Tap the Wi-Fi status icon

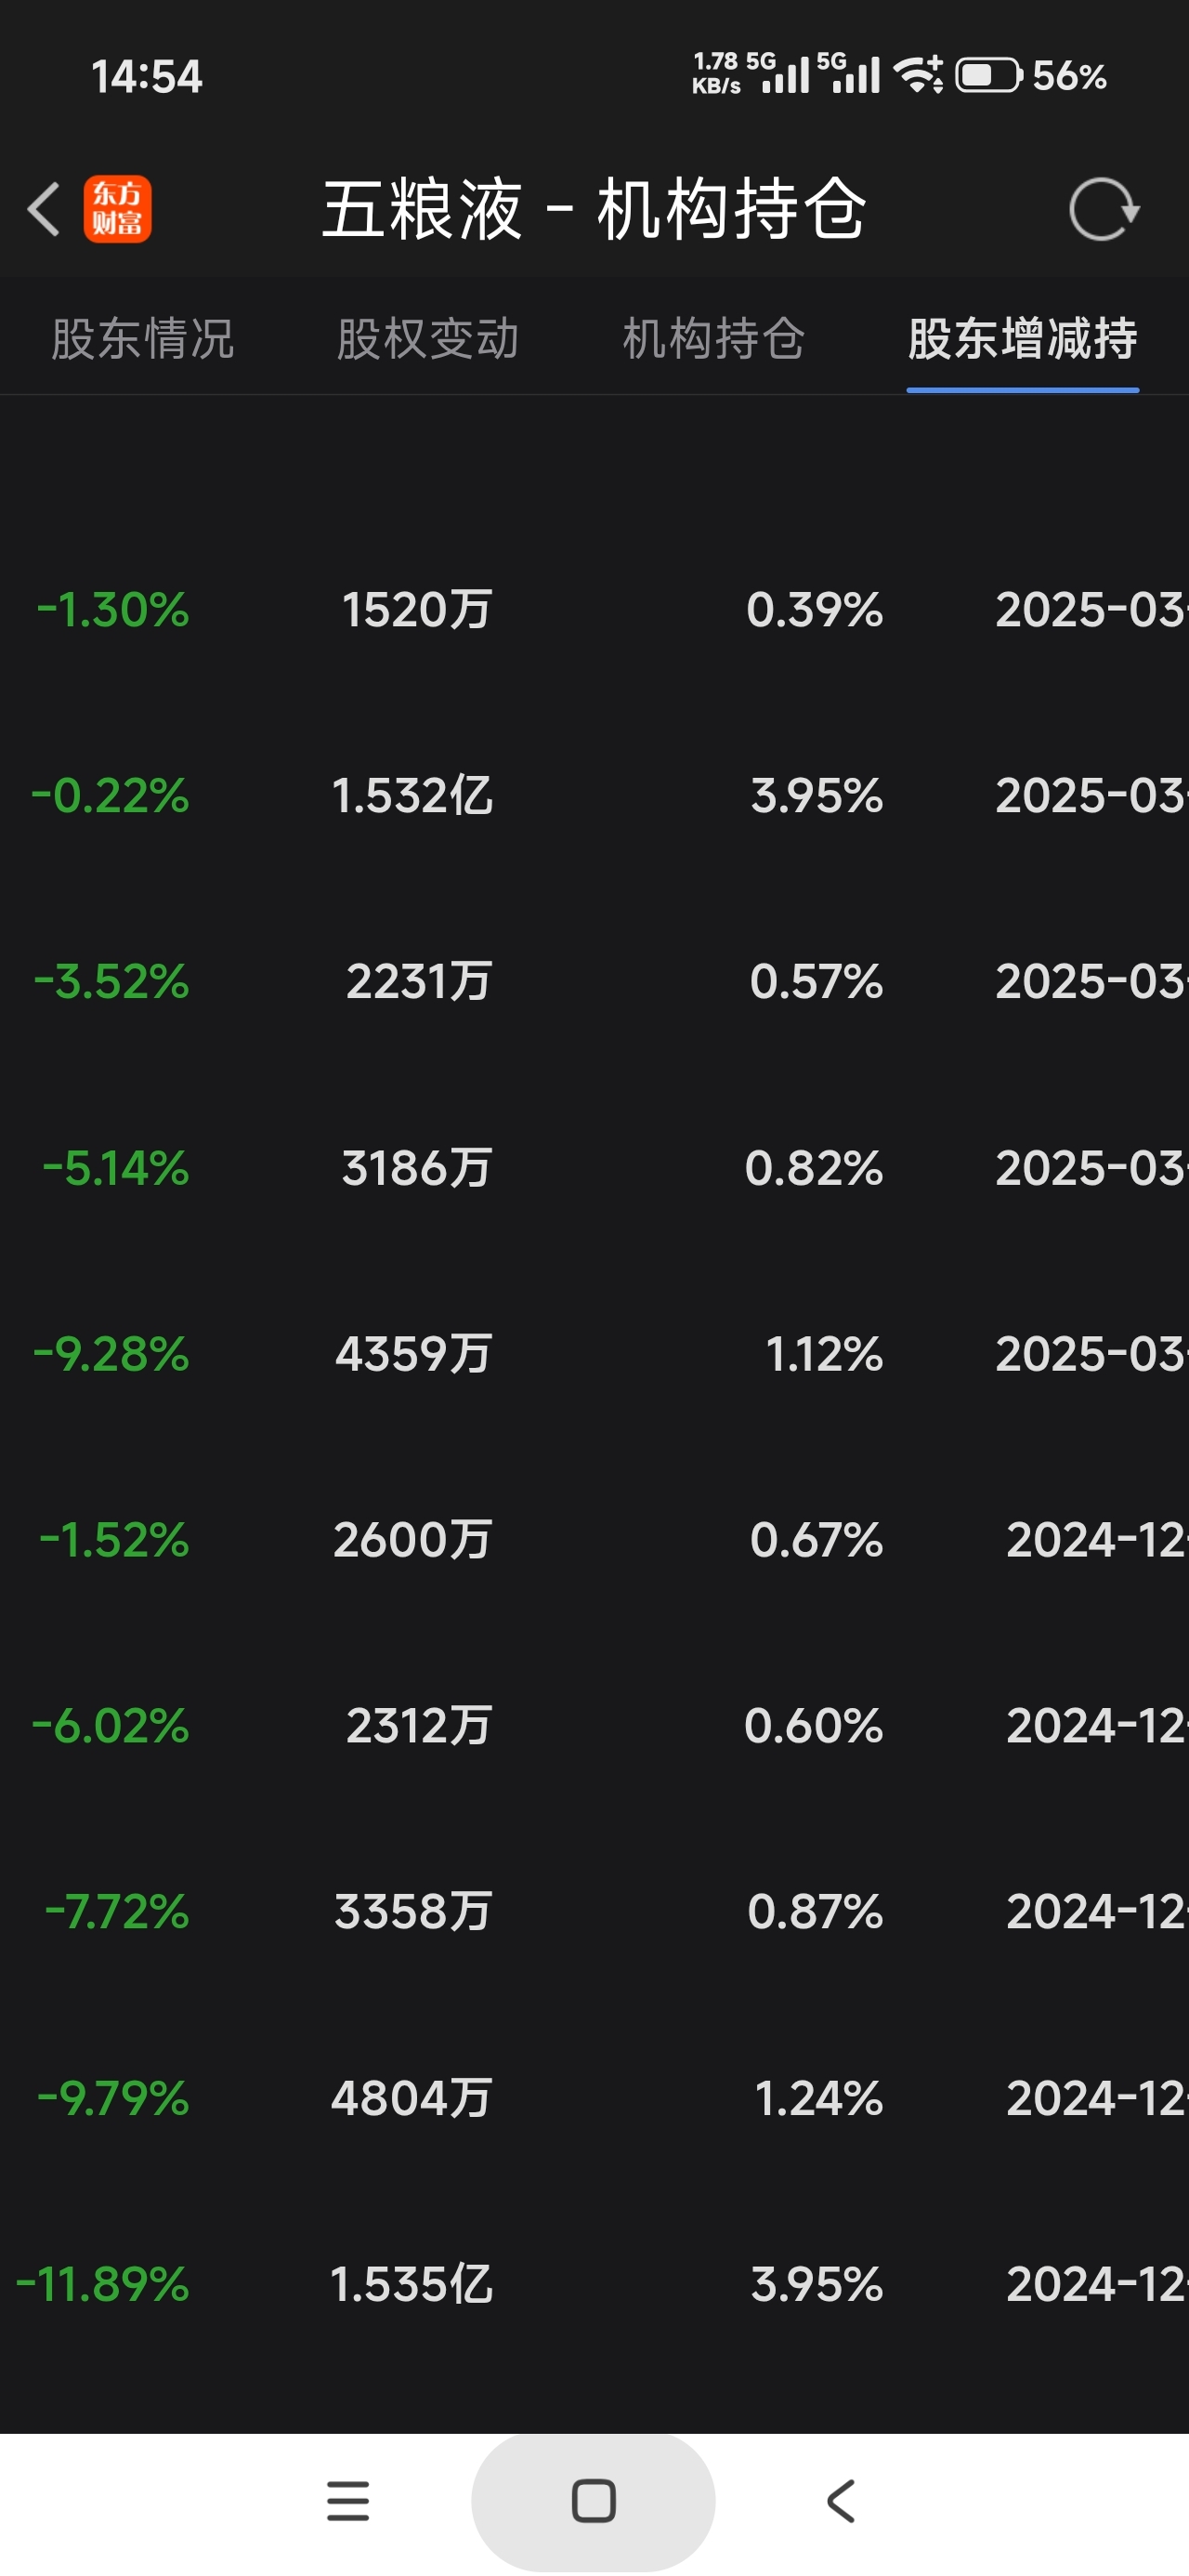[x=918, y=76]
